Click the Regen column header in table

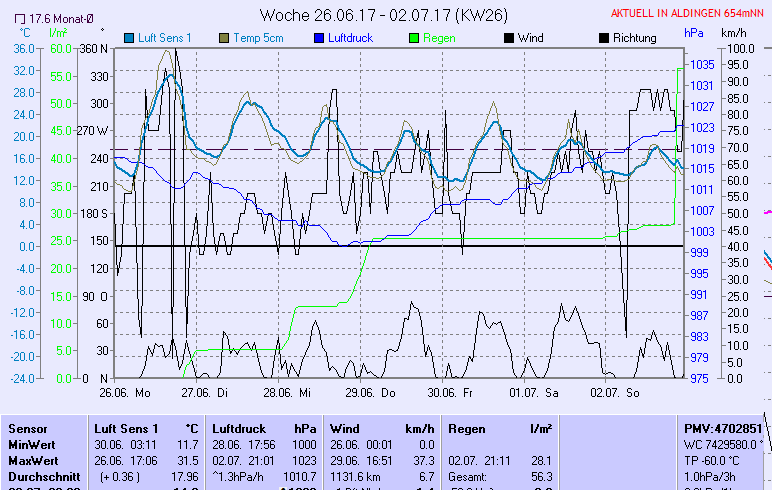pyautogui.click(x=468, y=428)
